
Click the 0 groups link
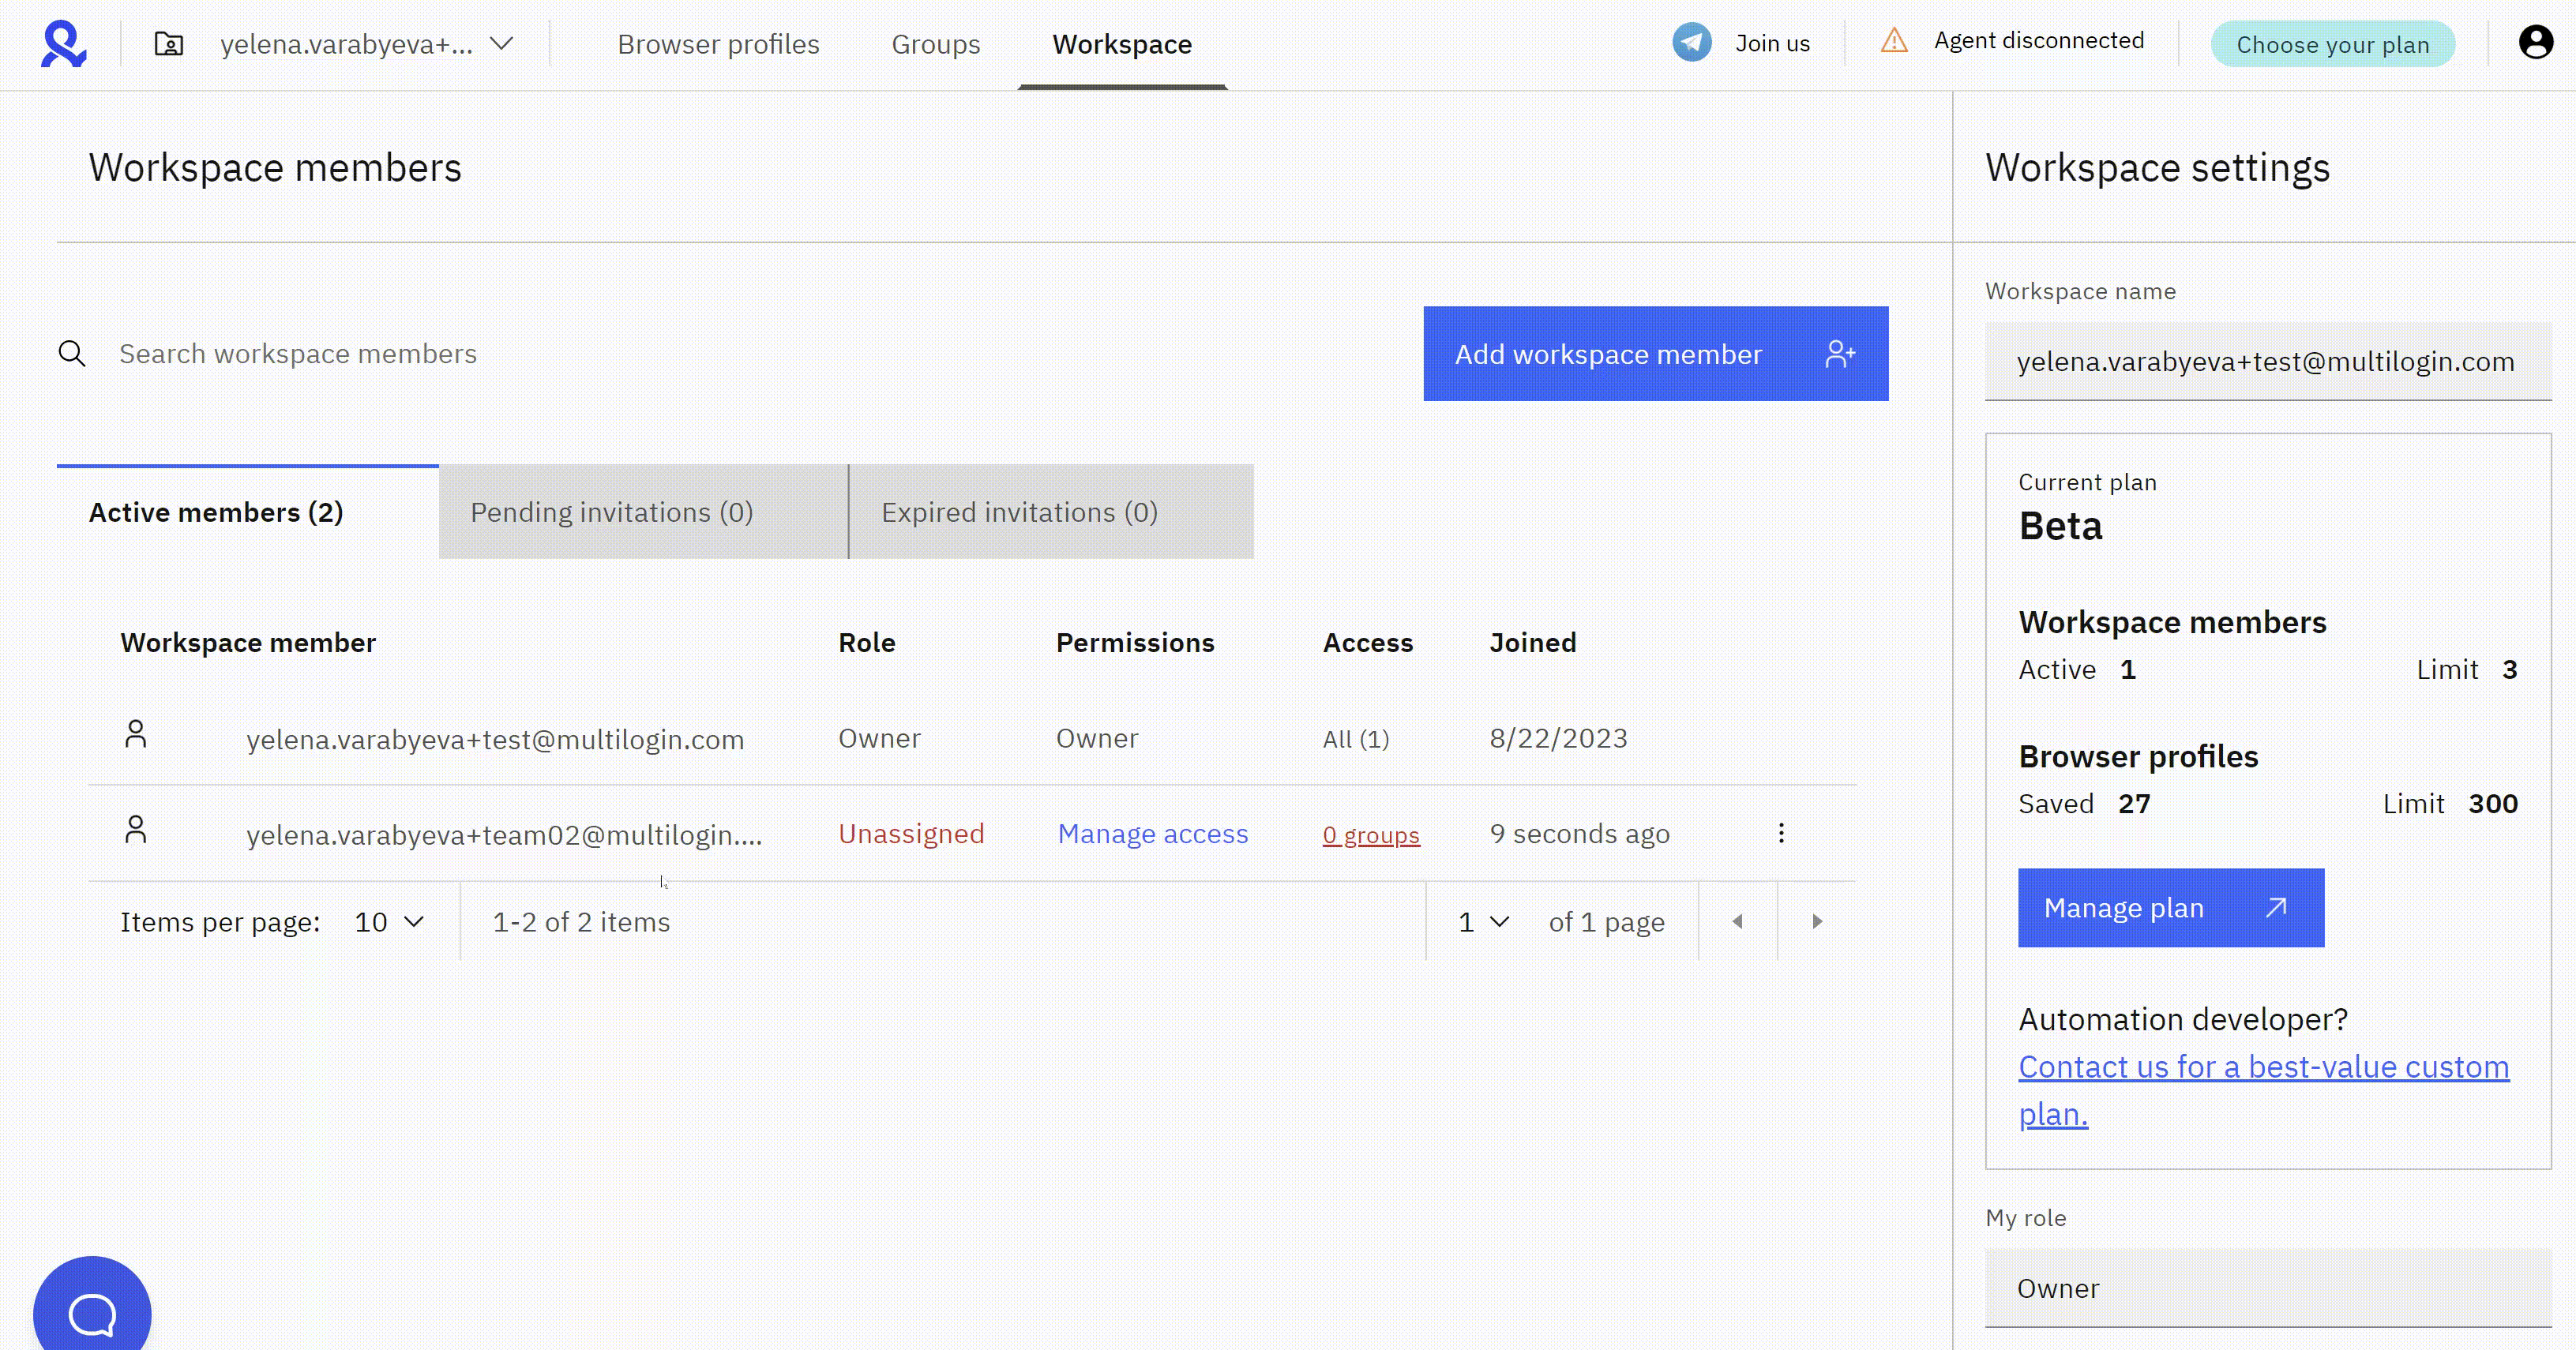1370,834
